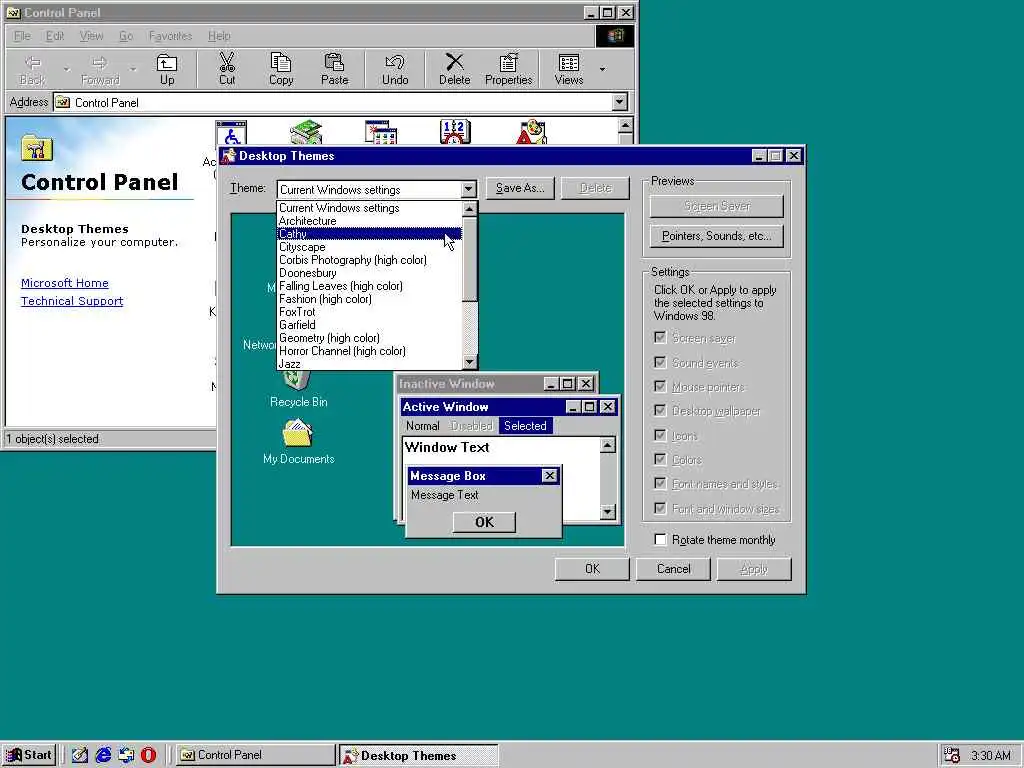Choose Architecture from the theme list
The width and height of the screenshot is (1024, 768).
coord(369,221)
